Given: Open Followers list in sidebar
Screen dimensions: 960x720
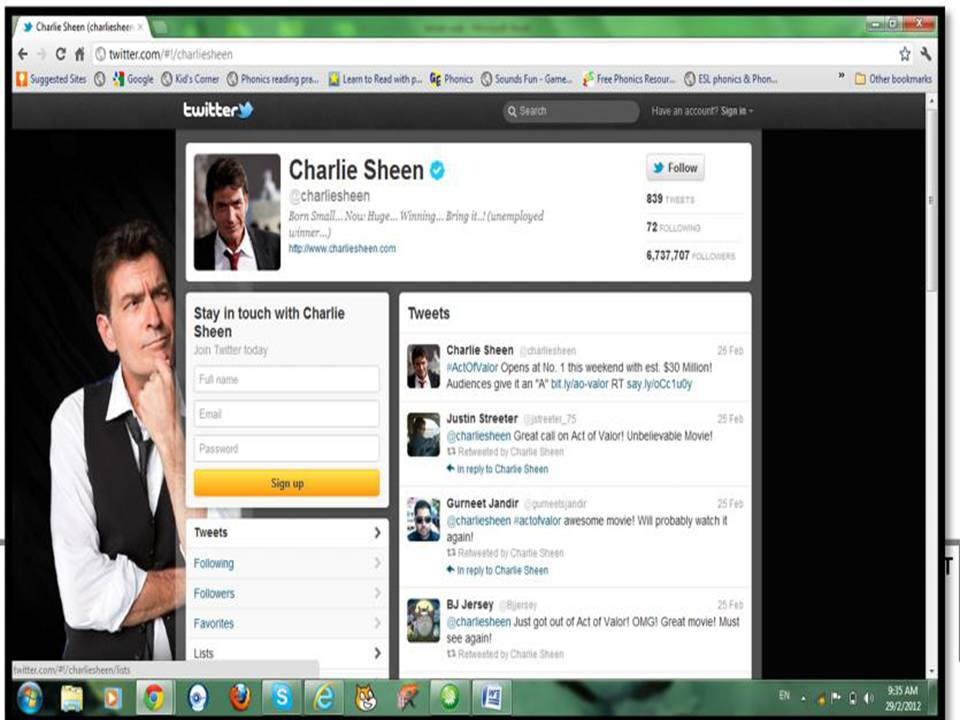Looking at the screenshot, I should point(287,593).
